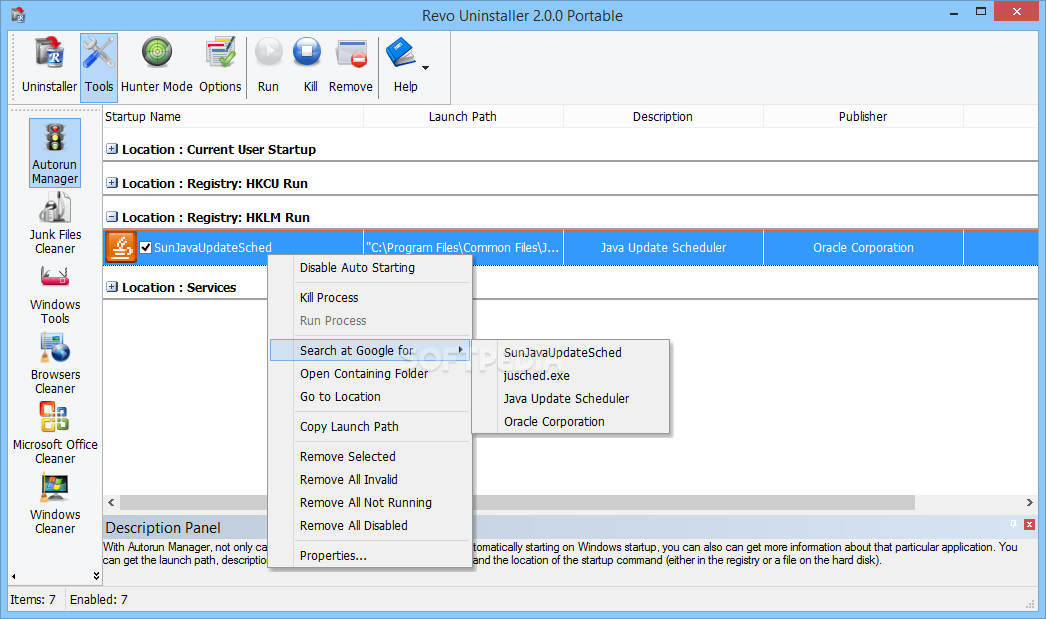Screen dimensions: 1046x619
Task: Click the Java Update Scheduler cell
Action: coord(663,247)
